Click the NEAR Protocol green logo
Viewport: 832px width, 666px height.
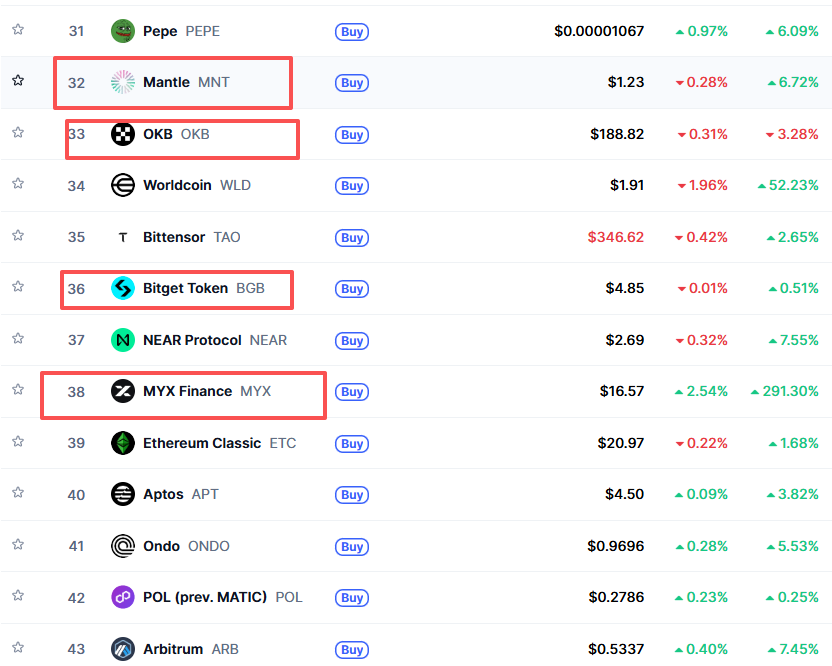(x=123, y=340)
